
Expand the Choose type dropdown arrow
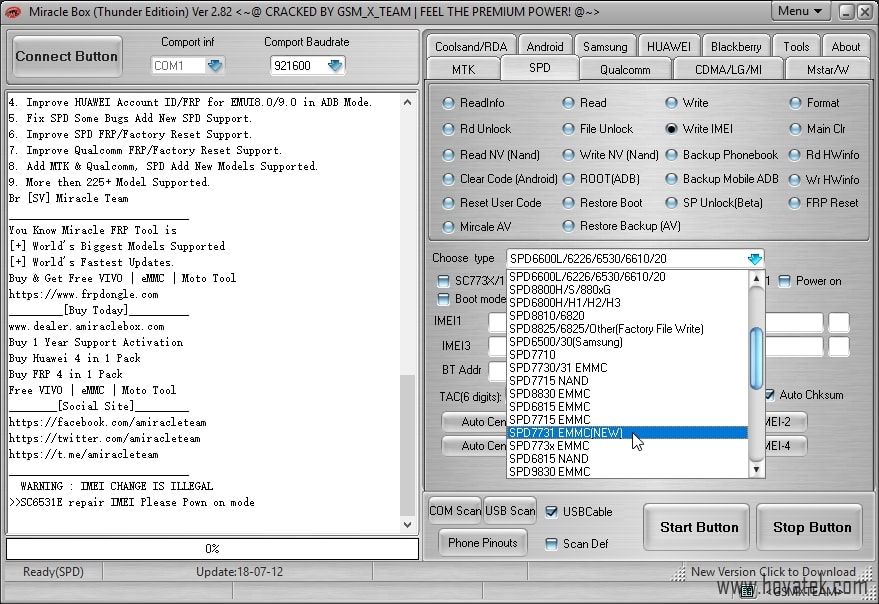[x=755, y=259]
